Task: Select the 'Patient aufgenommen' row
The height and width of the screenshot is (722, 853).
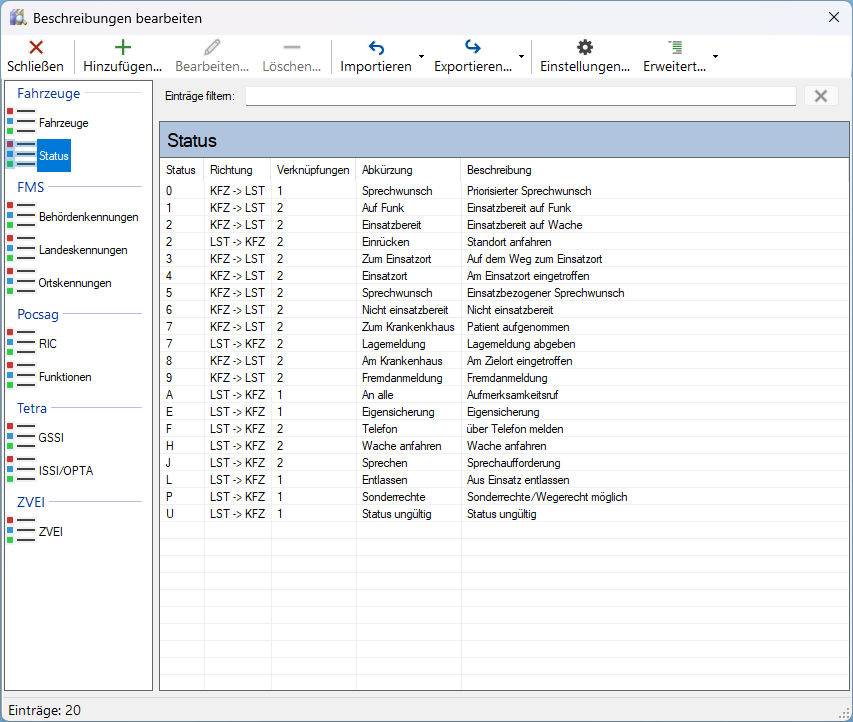Action: tap(504, 327)
